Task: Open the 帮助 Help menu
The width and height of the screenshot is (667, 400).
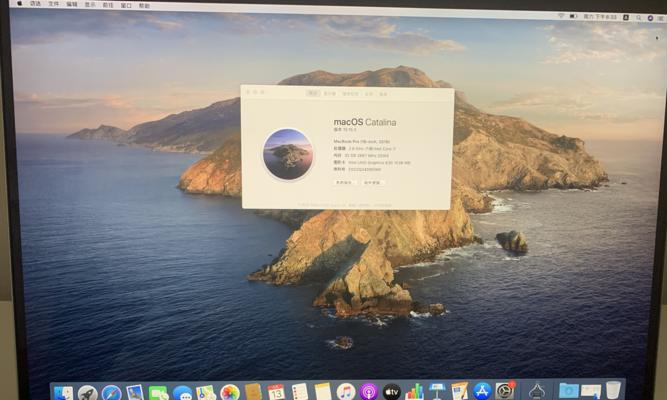Action: pyautogui.click(x=144, y=6)
